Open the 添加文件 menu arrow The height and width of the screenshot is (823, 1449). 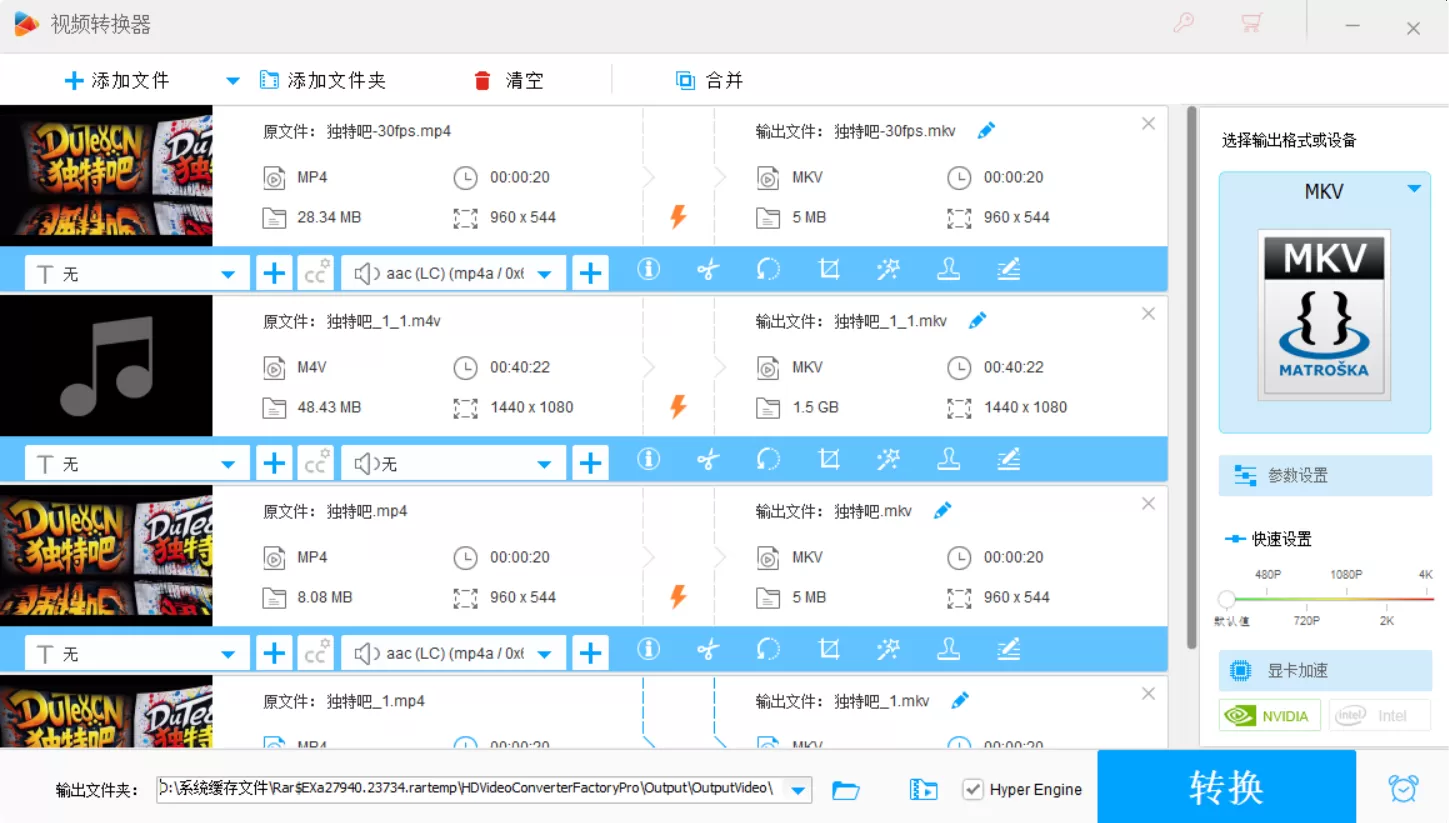[x=232, y=80]
